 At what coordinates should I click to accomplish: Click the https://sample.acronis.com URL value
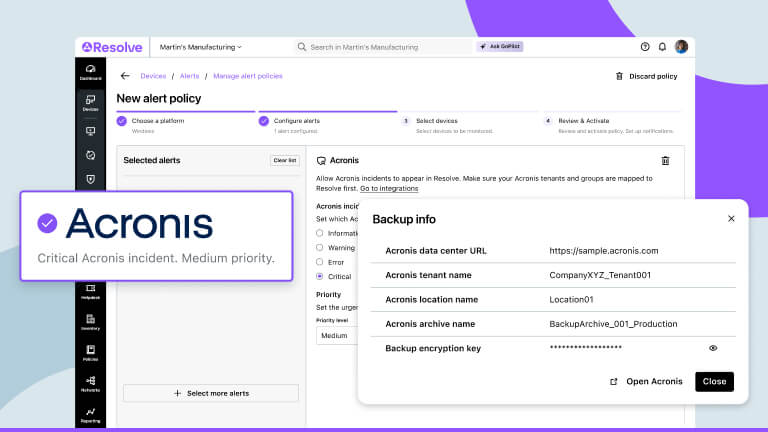pos(603,251)
